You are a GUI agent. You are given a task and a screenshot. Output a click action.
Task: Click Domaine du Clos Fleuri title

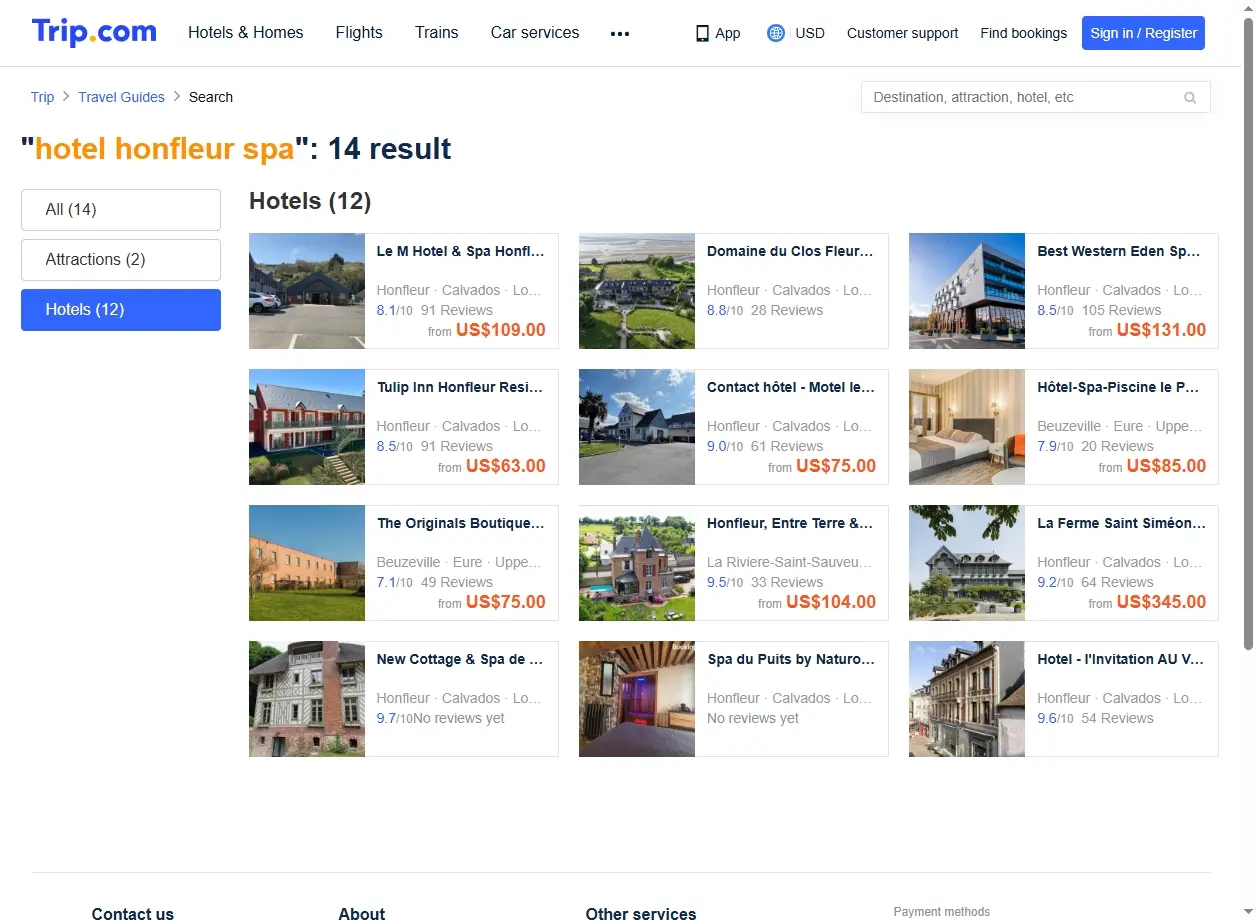(x=791, y=252)
